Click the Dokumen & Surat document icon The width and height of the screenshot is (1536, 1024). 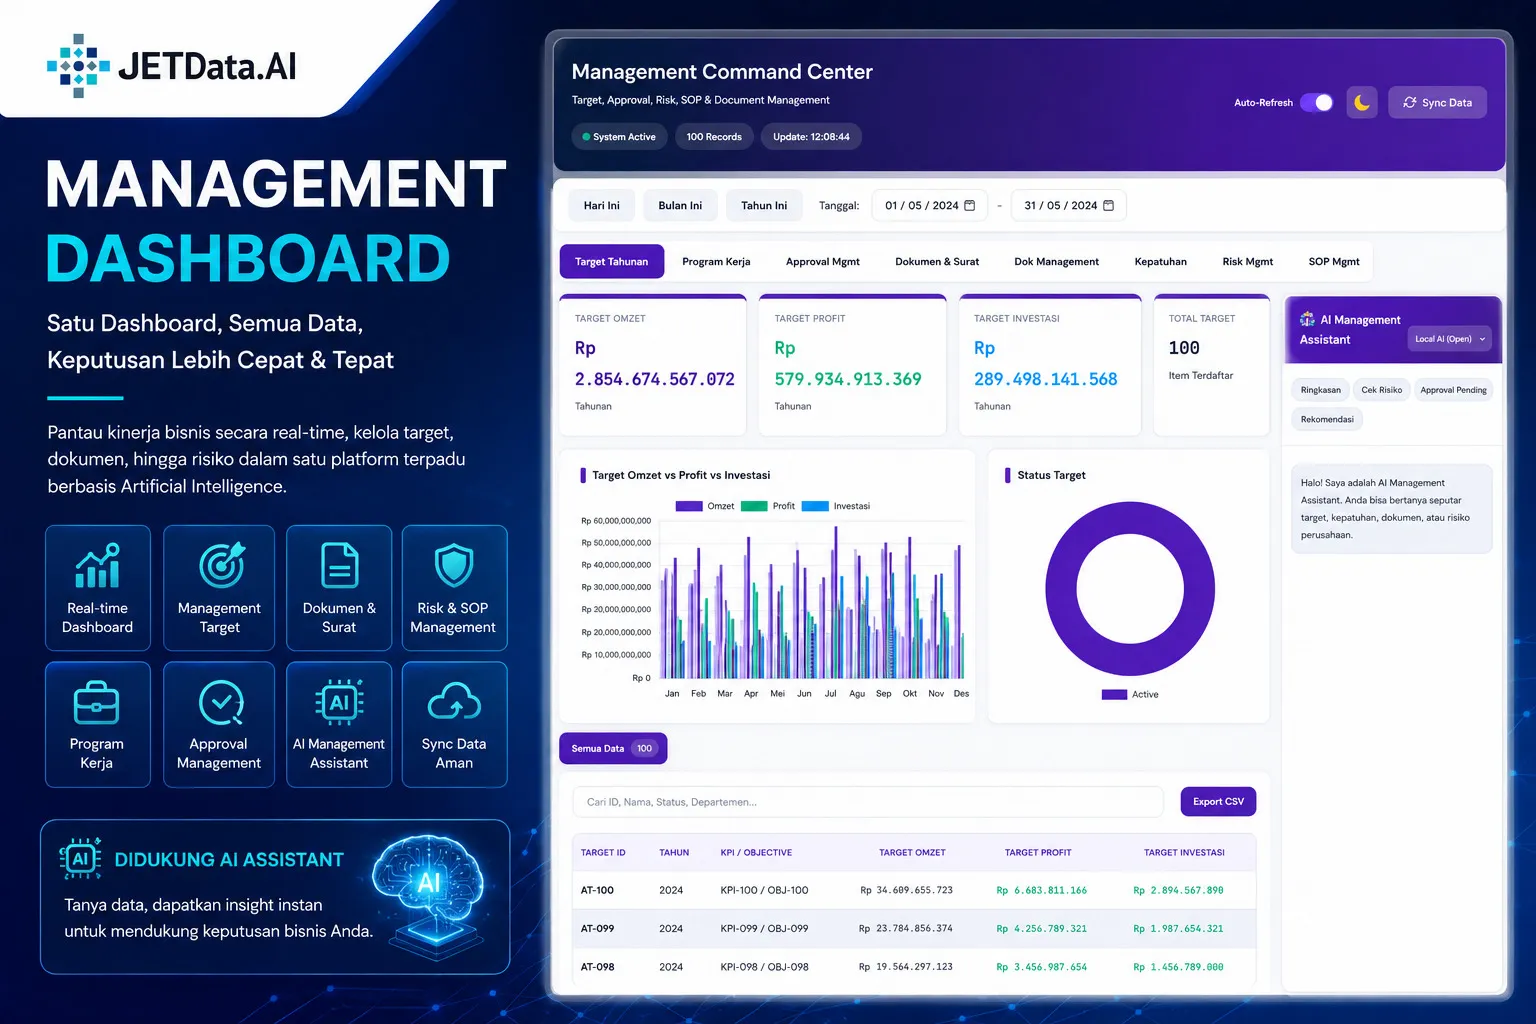click(339, 565)
